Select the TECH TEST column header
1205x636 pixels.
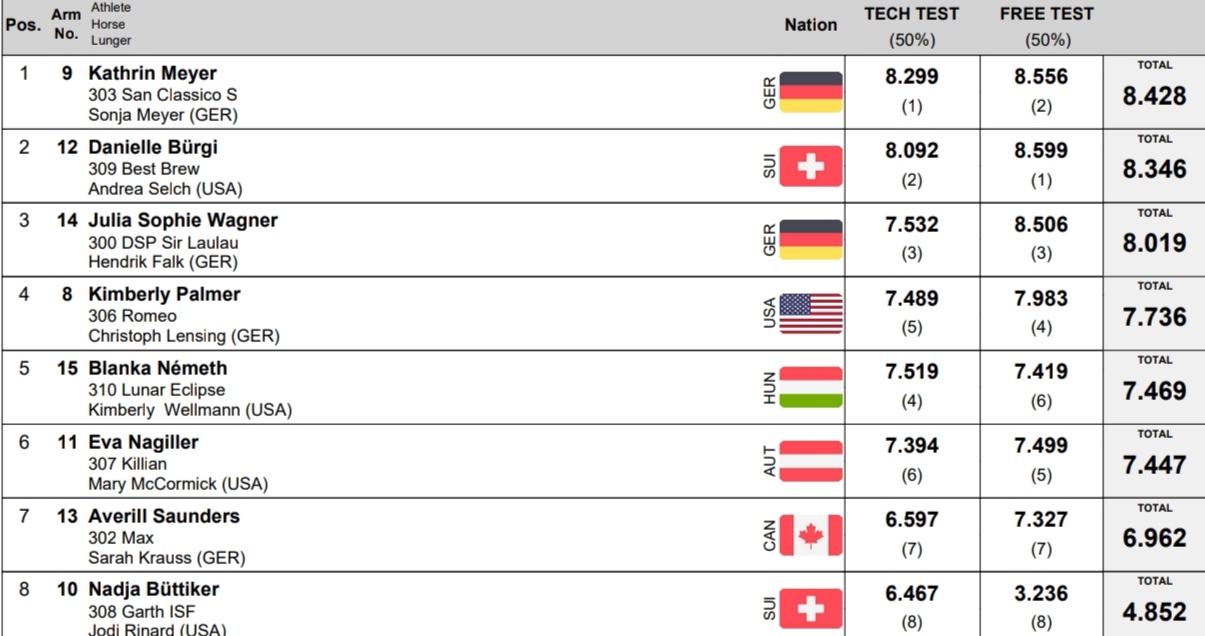911,27
